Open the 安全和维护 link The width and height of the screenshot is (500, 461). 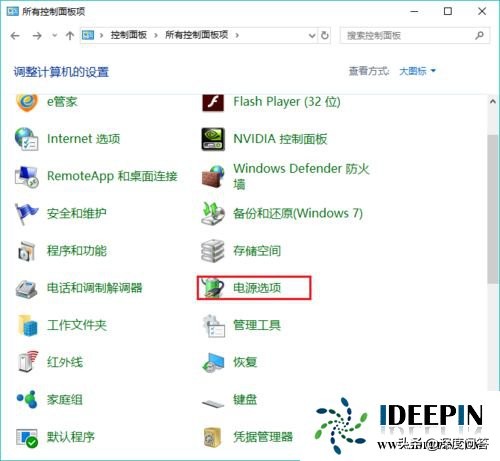pos(77,213)
